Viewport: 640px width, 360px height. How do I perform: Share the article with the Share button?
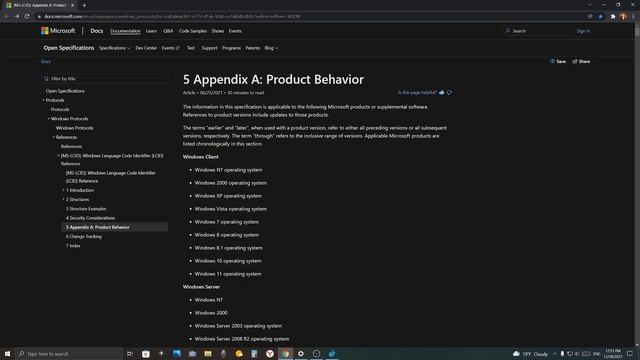point(581,61)
